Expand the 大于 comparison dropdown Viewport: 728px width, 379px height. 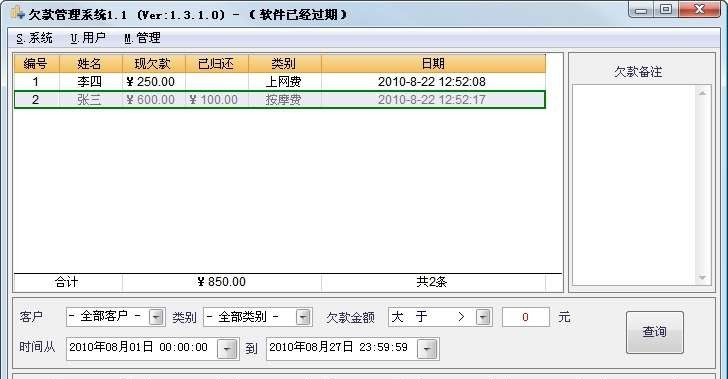click(x=483, y=317)
